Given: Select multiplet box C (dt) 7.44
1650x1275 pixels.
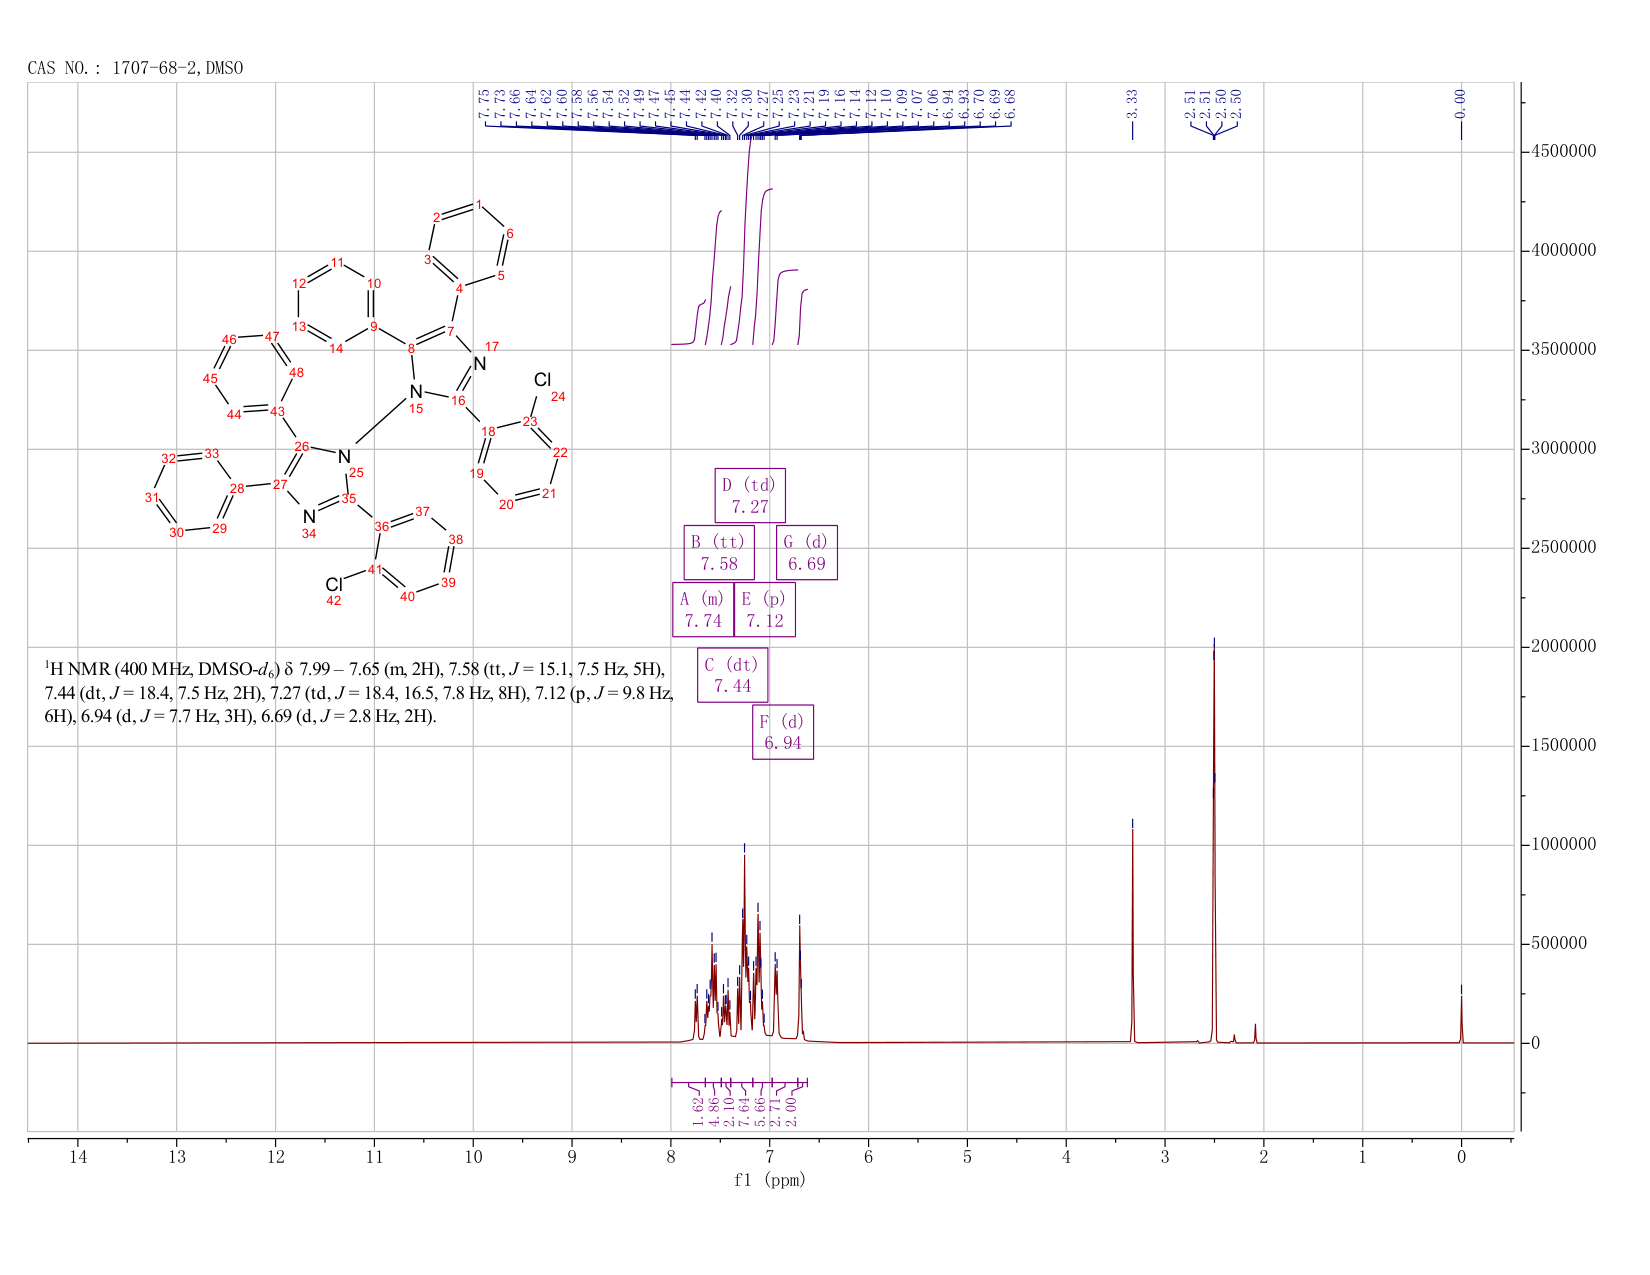Looking at the screenshot, I should pyautogui.click(x=733, y=675).
